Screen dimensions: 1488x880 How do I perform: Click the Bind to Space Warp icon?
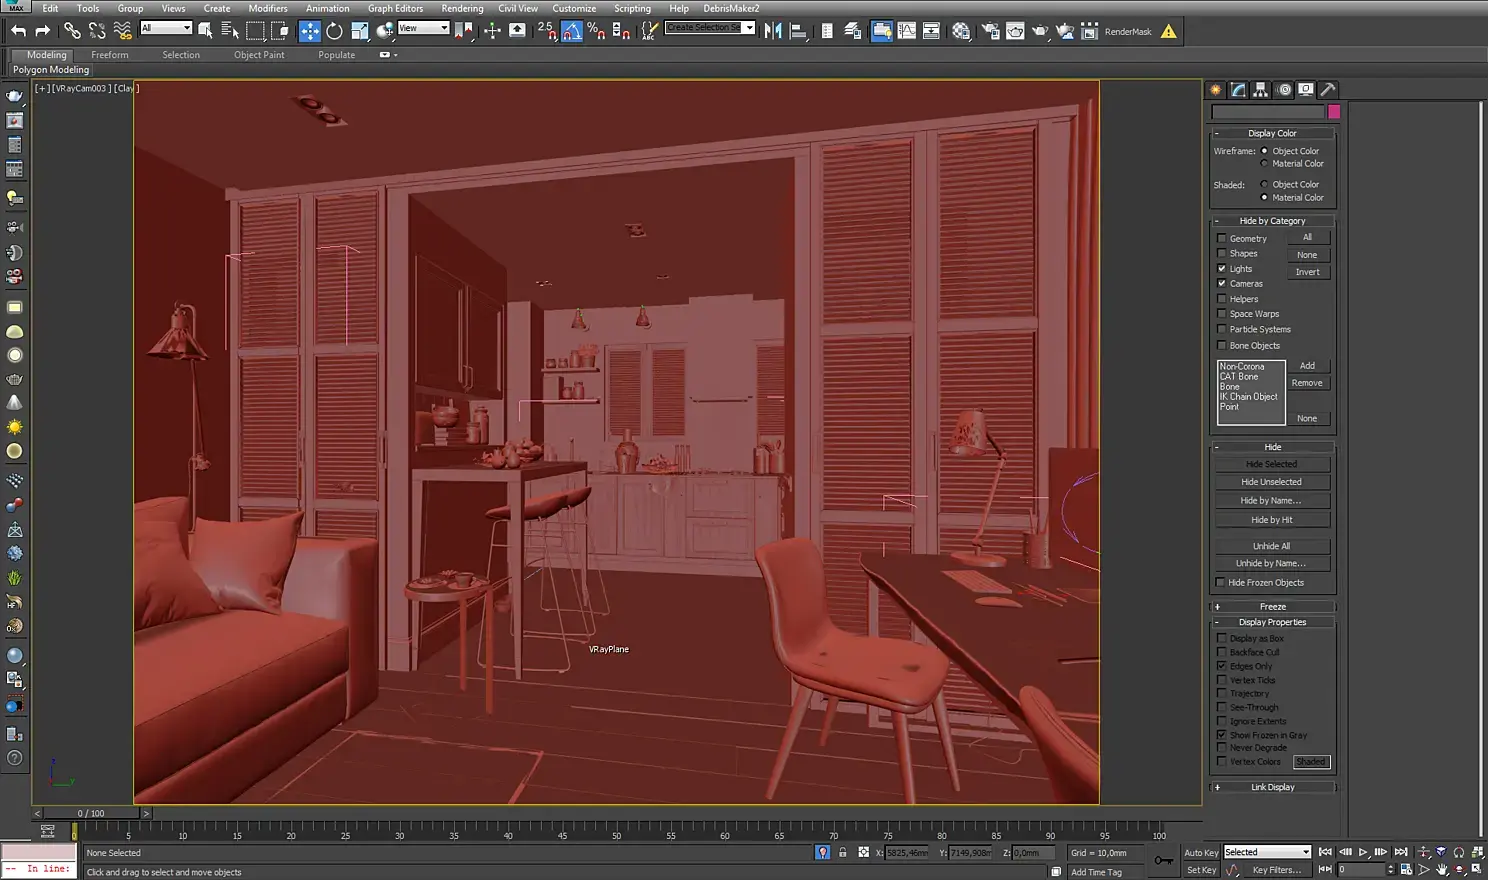(x=122, y=31)
